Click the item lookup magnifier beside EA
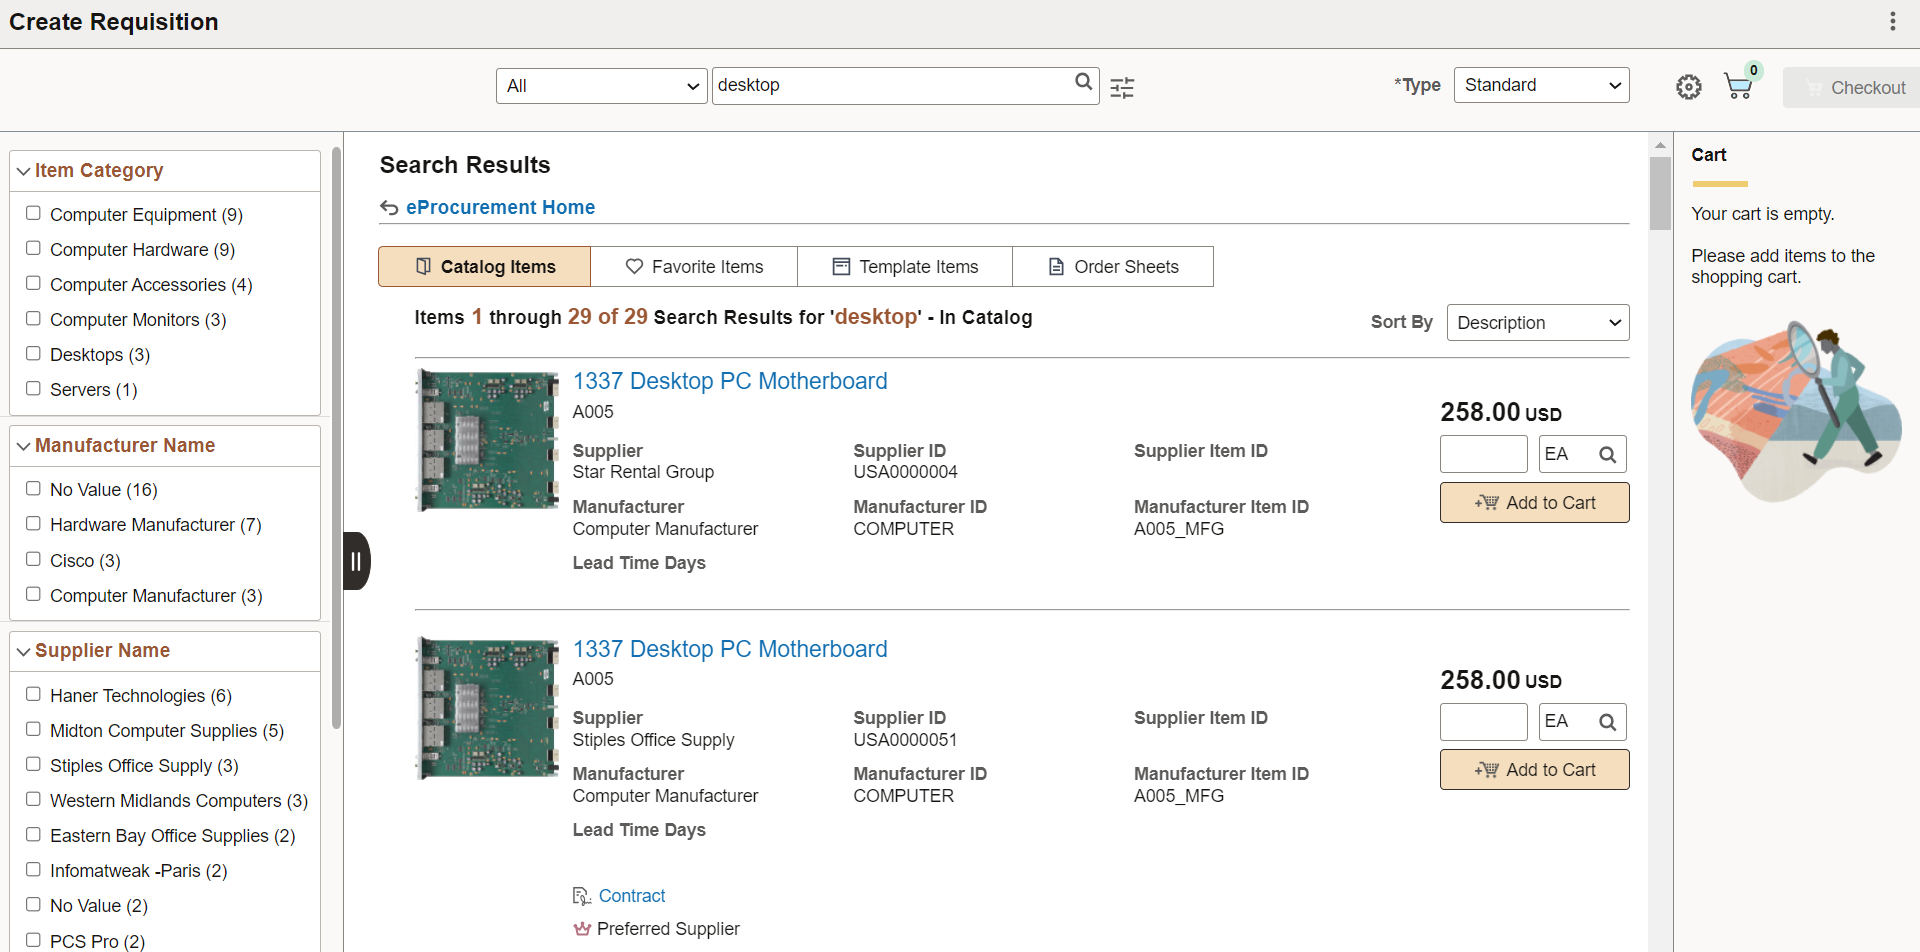The width and height of the screenshot is (1920, 952). click(1606, 454)
